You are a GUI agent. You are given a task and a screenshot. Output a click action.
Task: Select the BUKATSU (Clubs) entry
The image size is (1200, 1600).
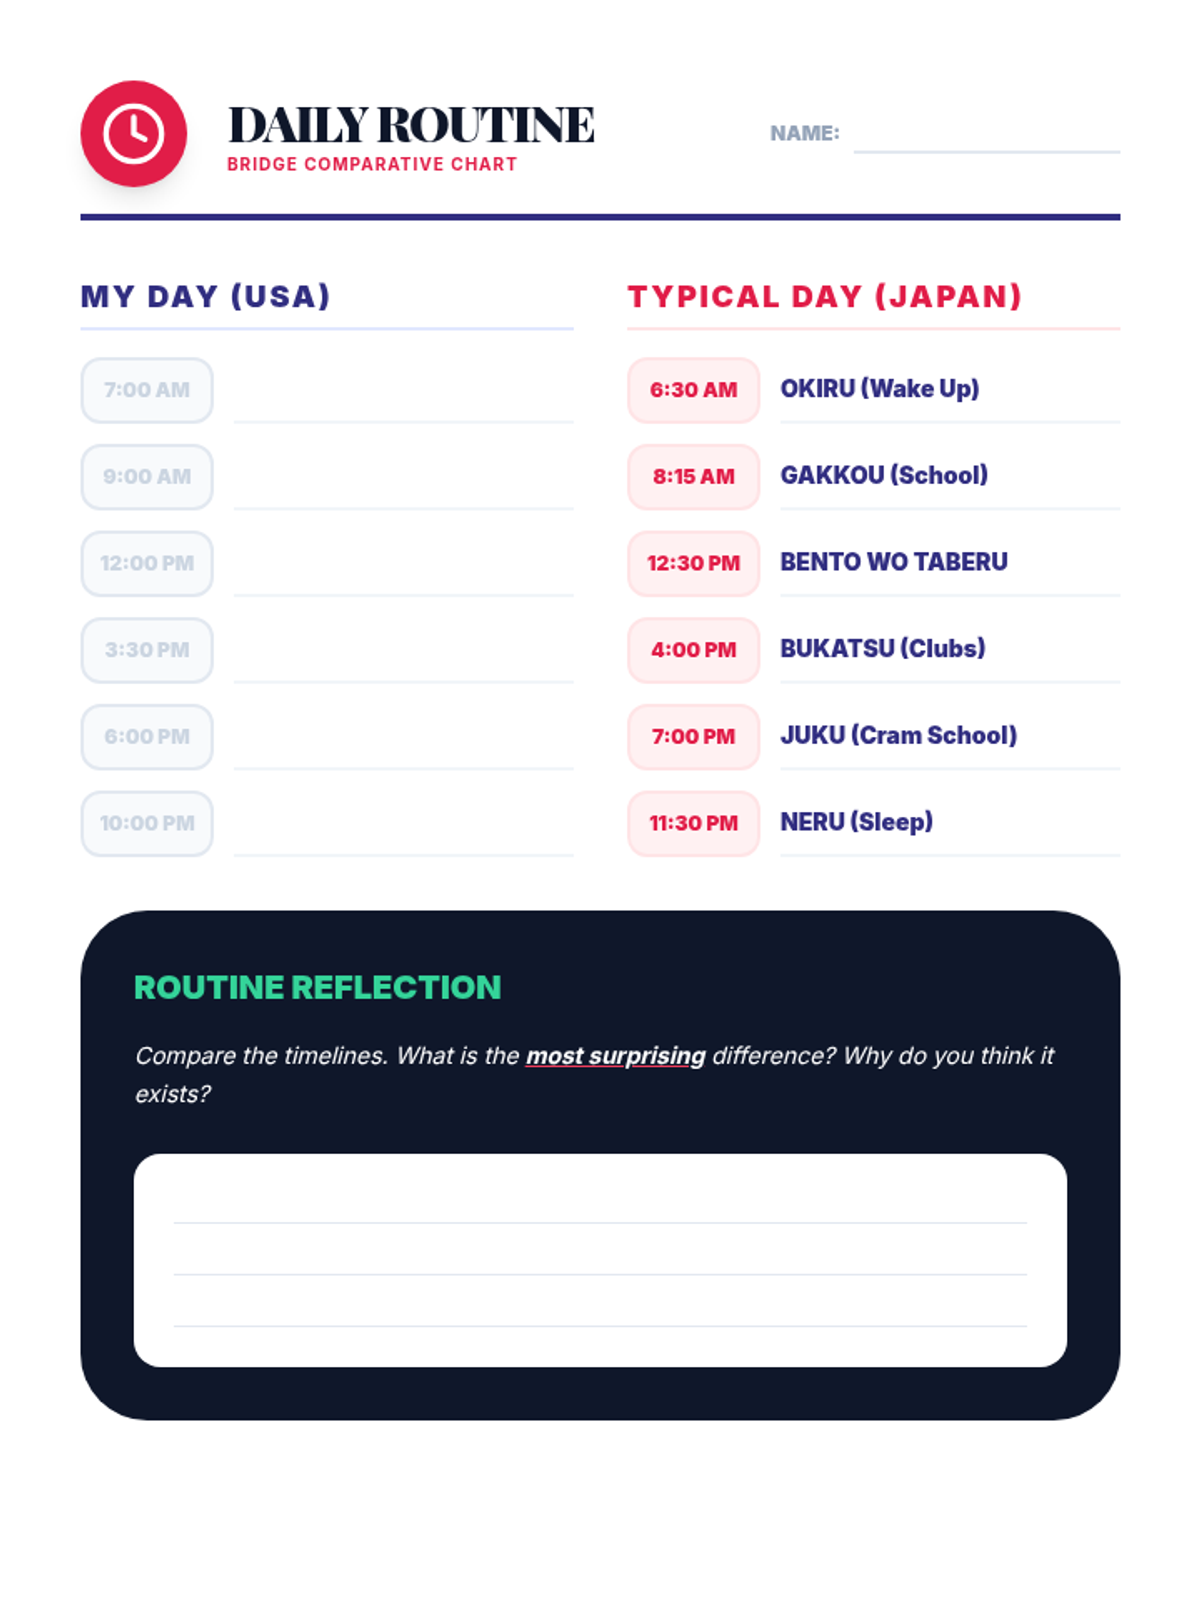(882, 648)
